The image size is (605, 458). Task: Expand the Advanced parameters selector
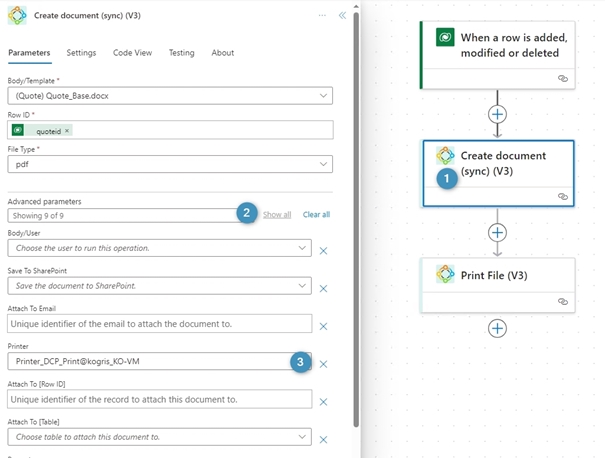(131, 216)
